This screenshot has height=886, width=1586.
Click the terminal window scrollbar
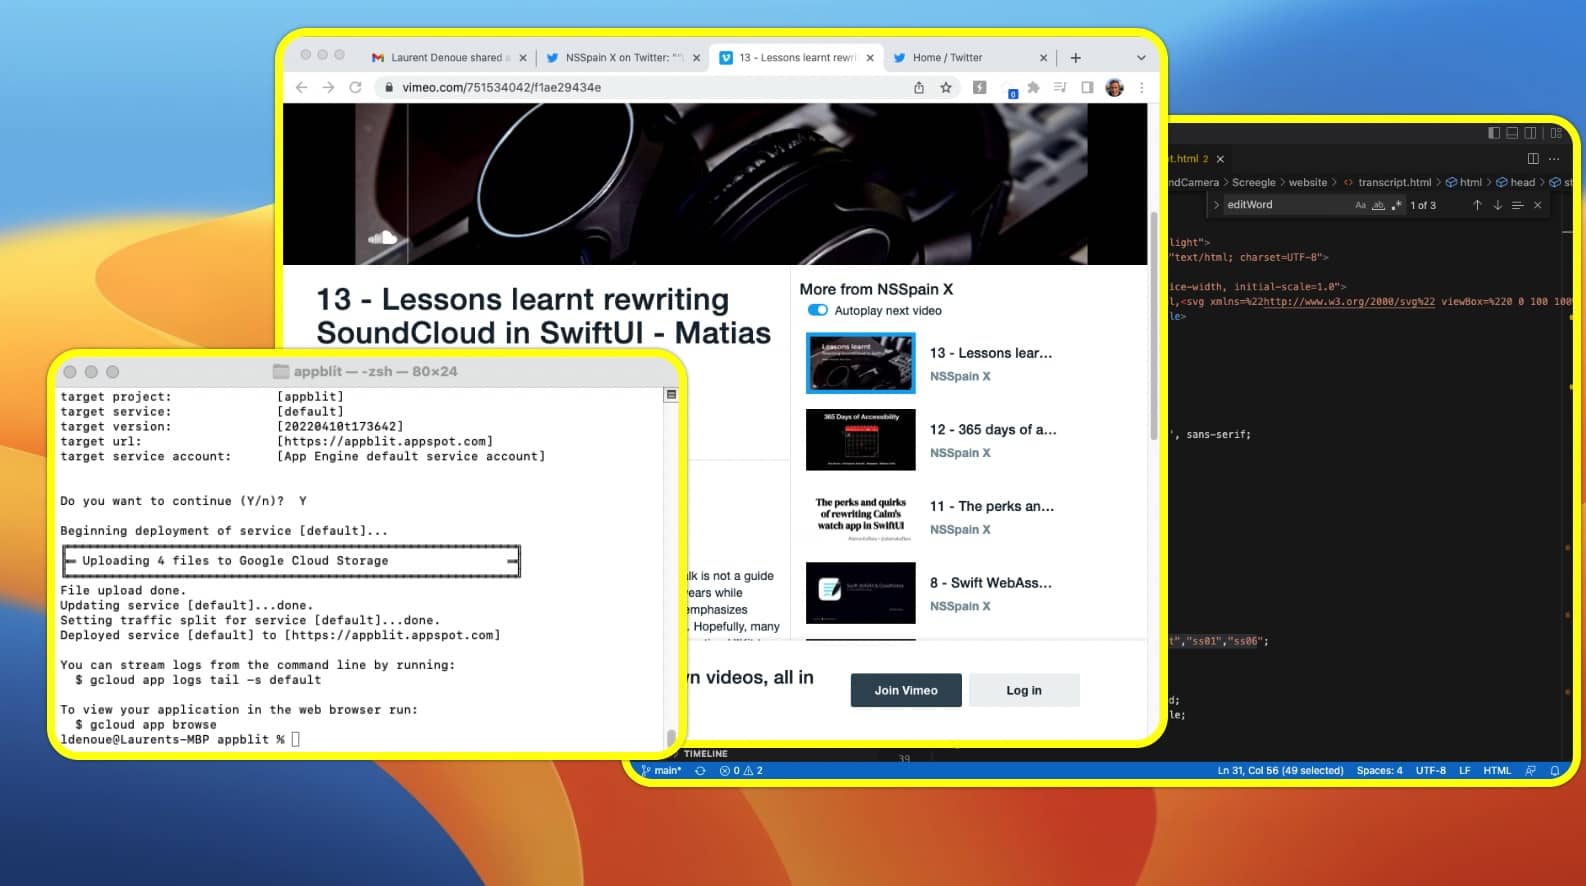point(671,739)
